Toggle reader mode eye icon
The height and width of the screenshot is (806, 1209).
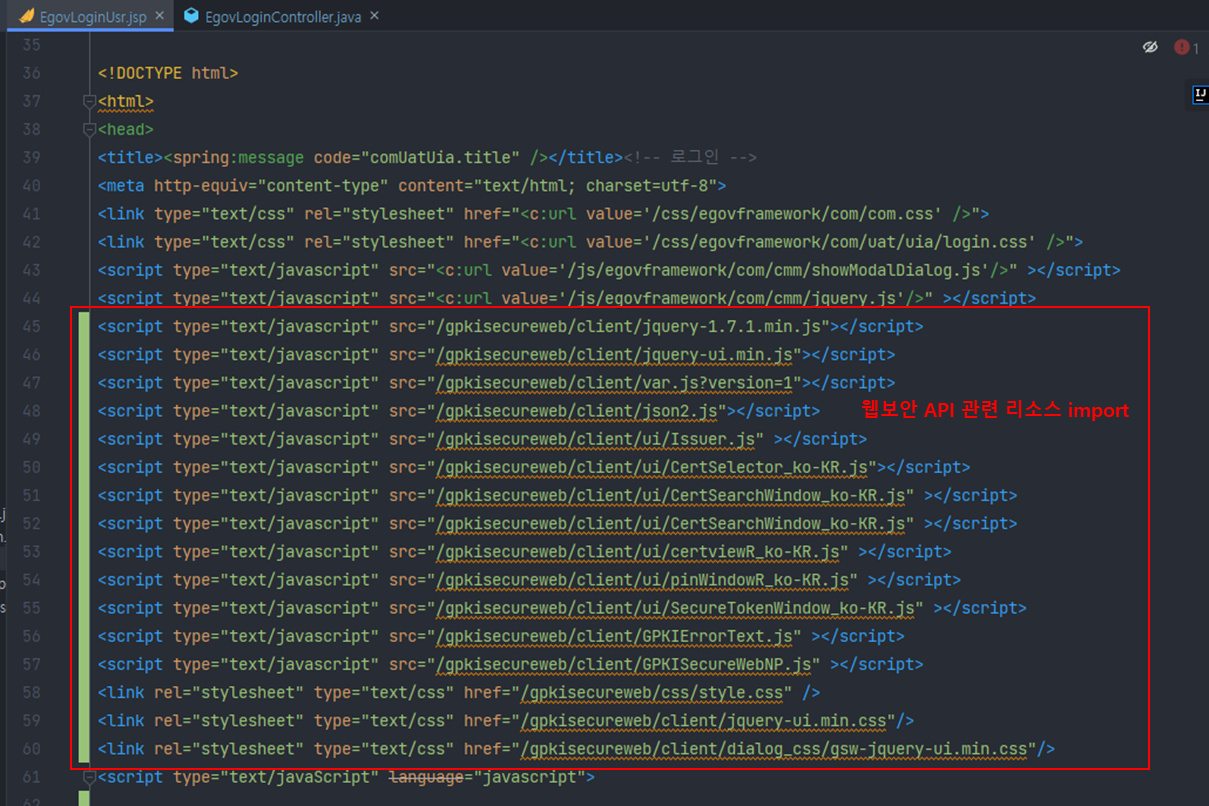(1150, 47)
